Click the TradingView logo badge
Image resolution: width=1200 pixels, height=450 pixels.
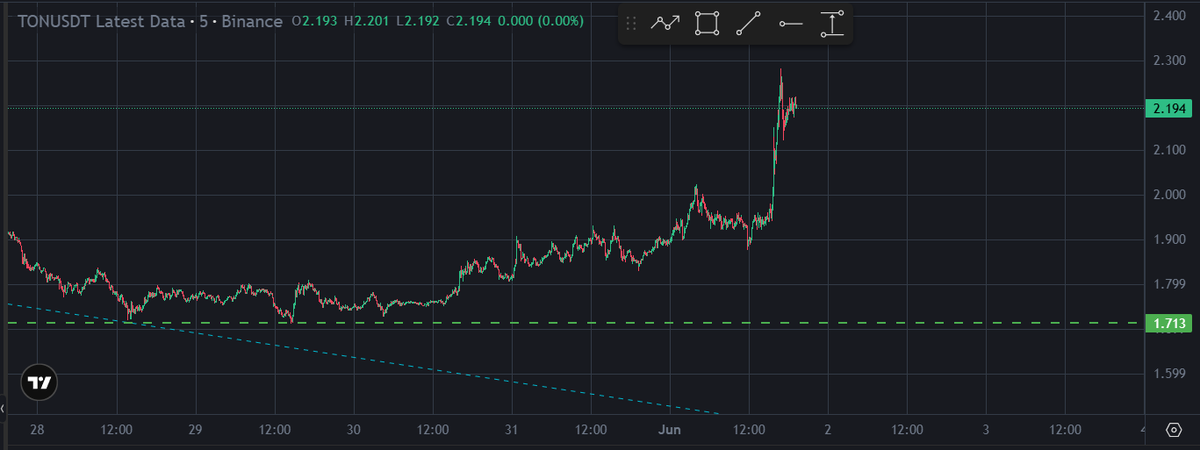40,382
